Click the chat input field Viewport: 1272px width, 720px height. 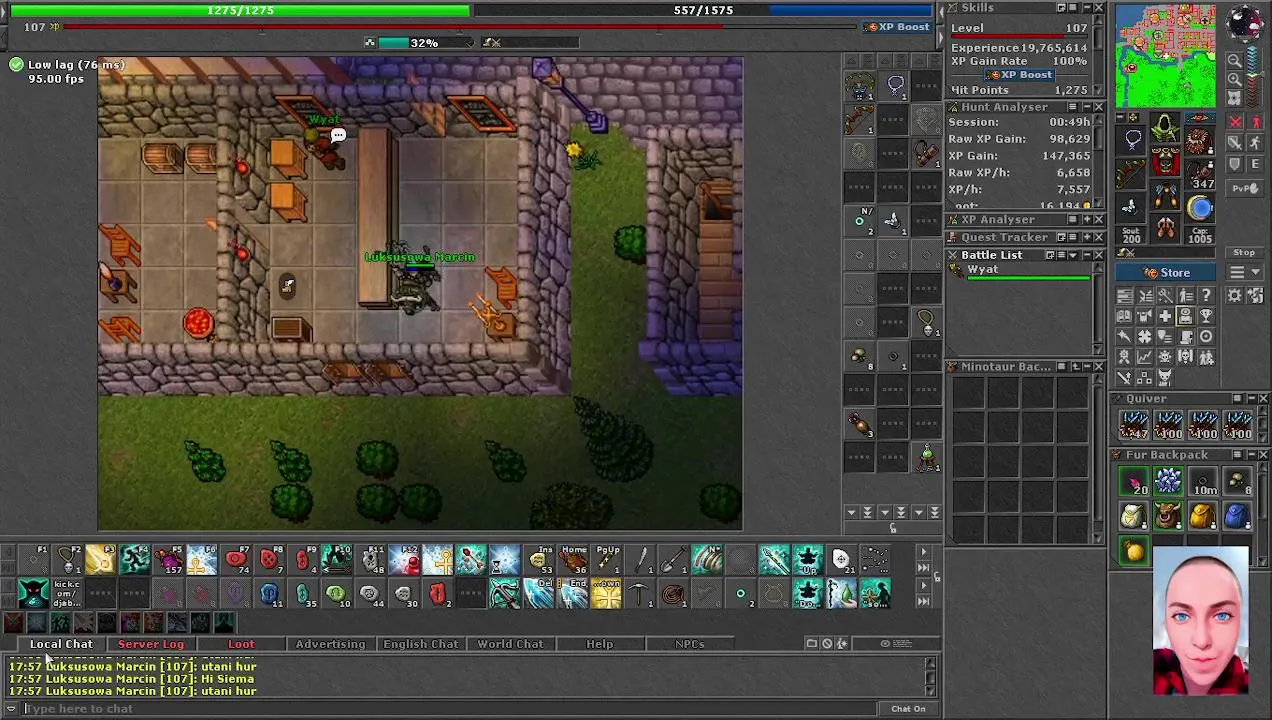click(450, 709)
